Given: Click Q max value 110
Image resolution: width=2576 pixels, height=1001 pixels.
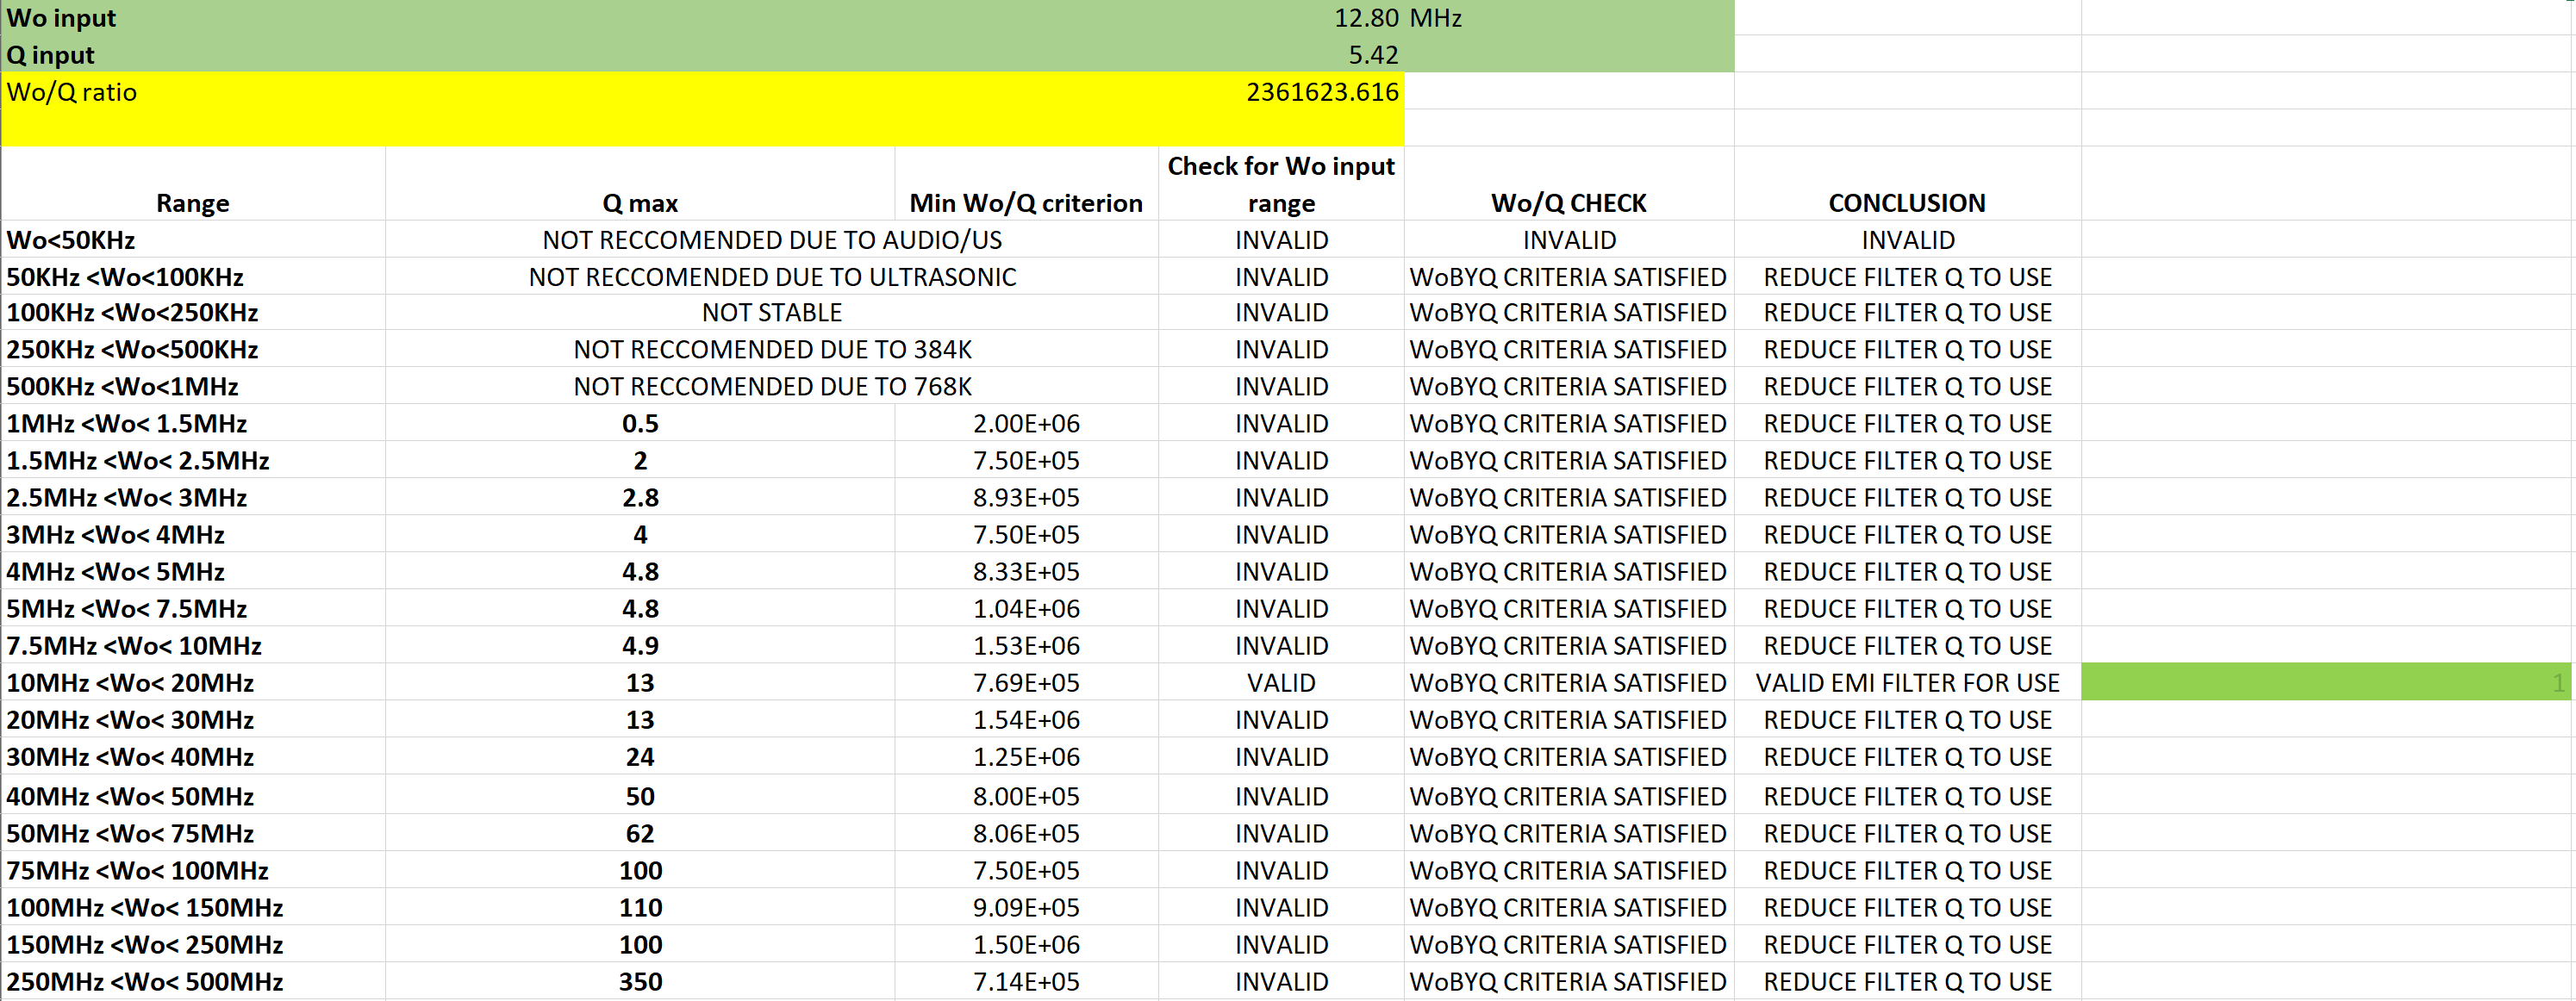Looking at the screenshot, I should (640, 908).
